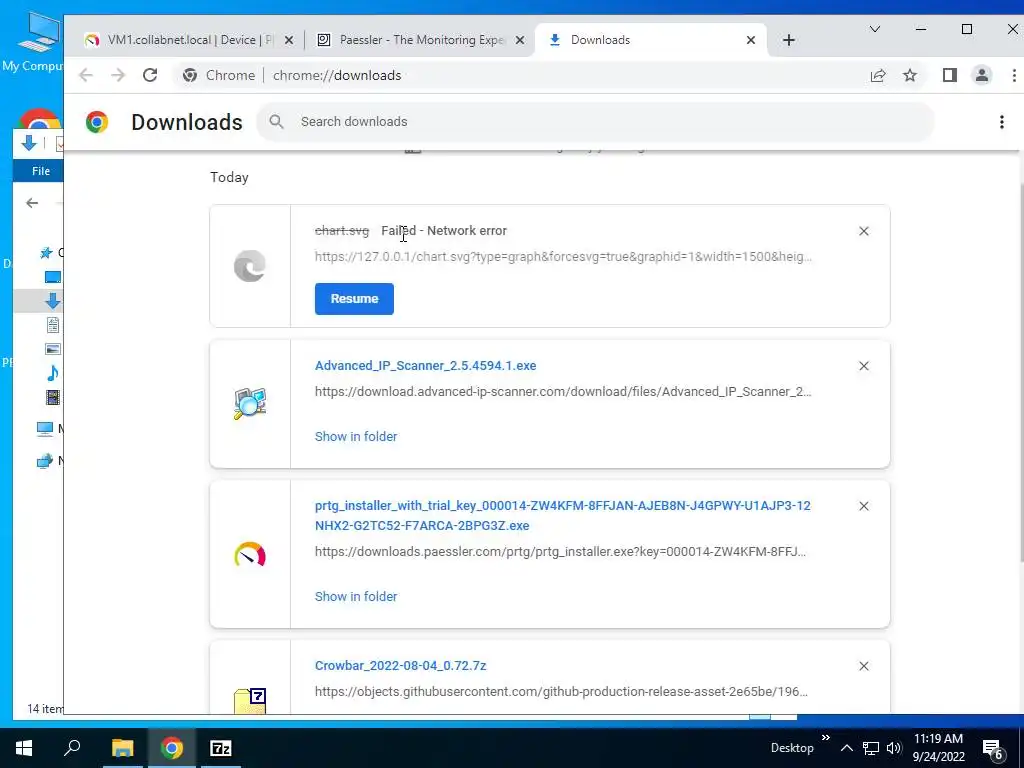
Task: Click the Advanced IP Scanner program icon
Action: coord(249,404)
